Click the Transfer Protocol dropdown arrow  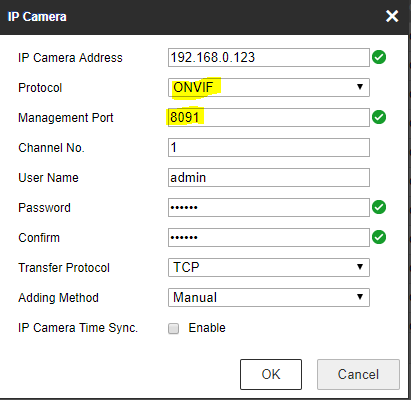(360, 267)
